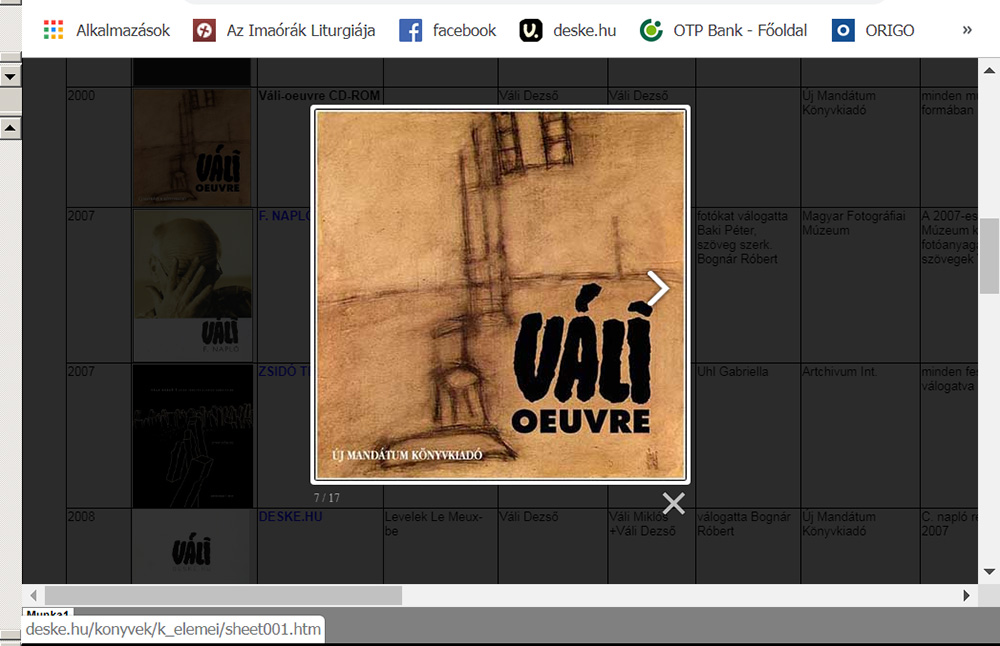Select the Magyar Fotográfiai Múzeum cell

[x=860, y=285]
